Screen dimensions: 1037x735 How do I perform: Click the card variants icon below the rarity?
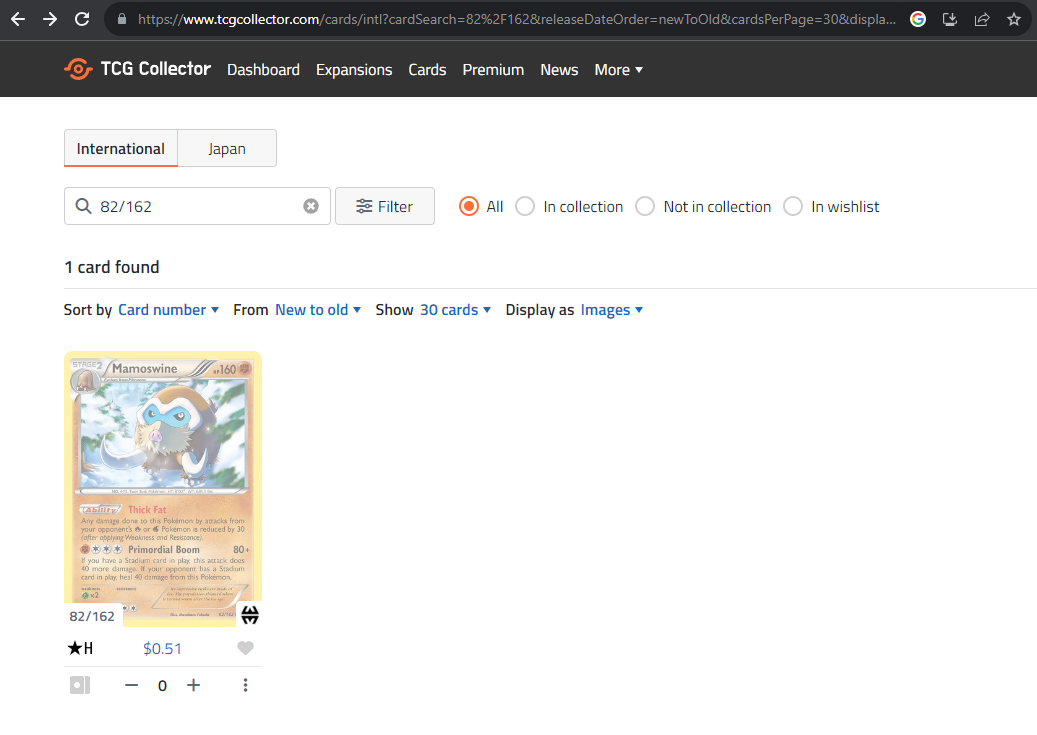(x=80, y=685)
